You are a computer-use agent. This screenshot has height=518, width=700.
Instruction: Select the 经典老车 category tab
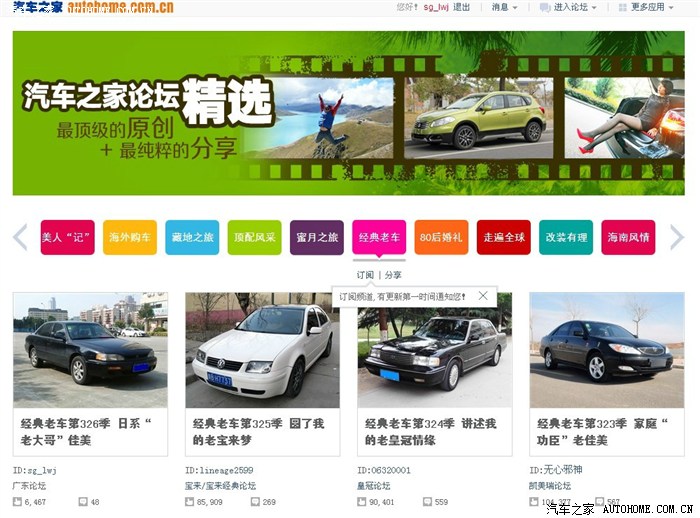[379, 238]
